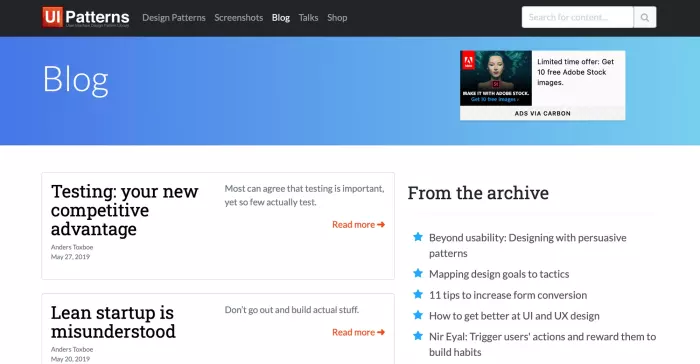
Task: Click the 'Don't go out and build actual stuff' summary
Action: [292, 310]
